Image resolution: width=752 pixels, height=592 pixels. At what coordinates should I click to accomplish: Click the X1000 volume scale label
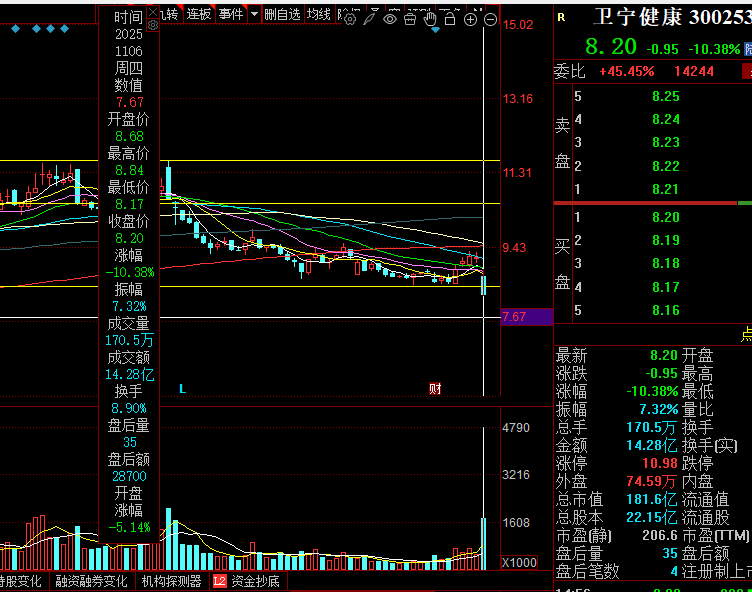click(x=519, y=563)
